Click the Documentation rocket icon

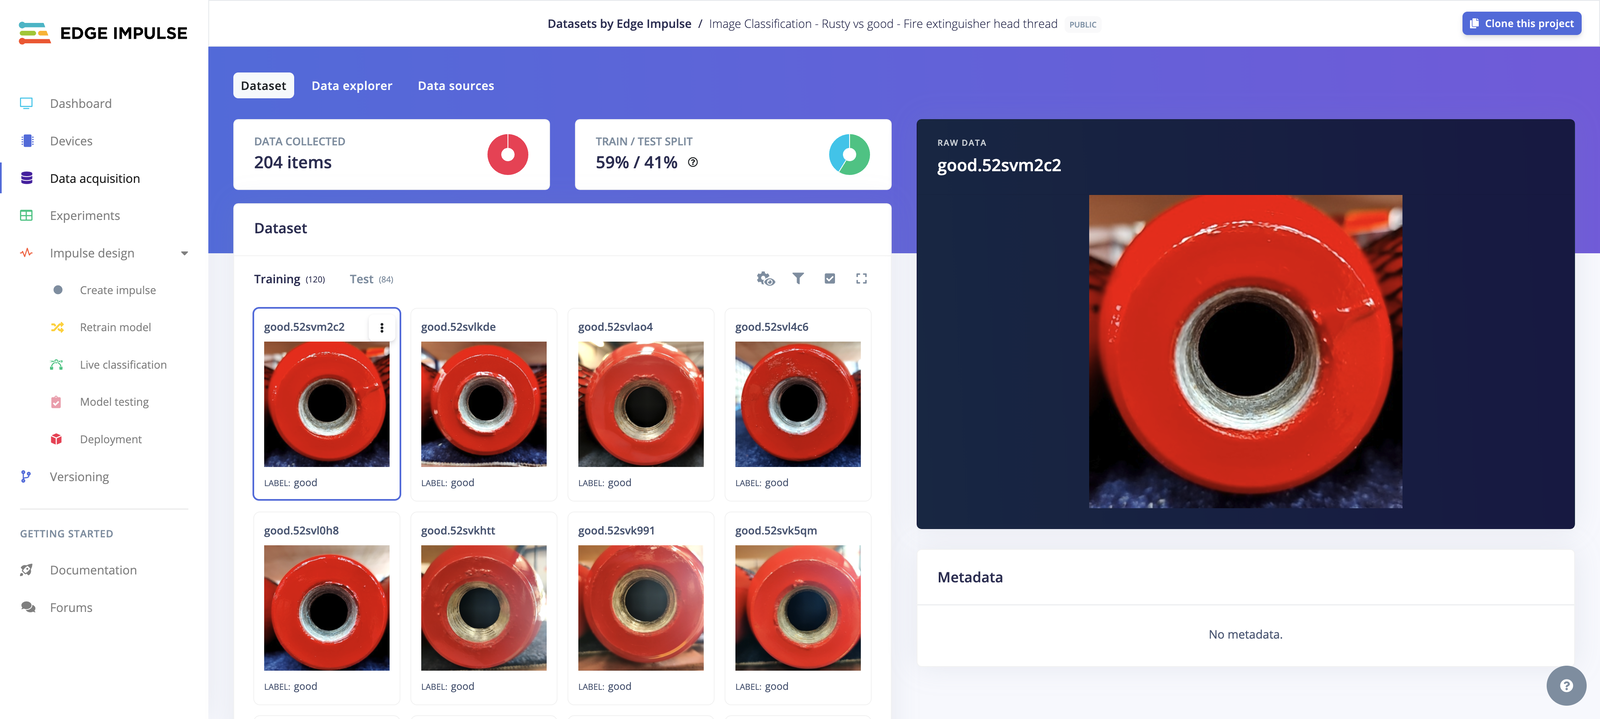pos(27,570)
